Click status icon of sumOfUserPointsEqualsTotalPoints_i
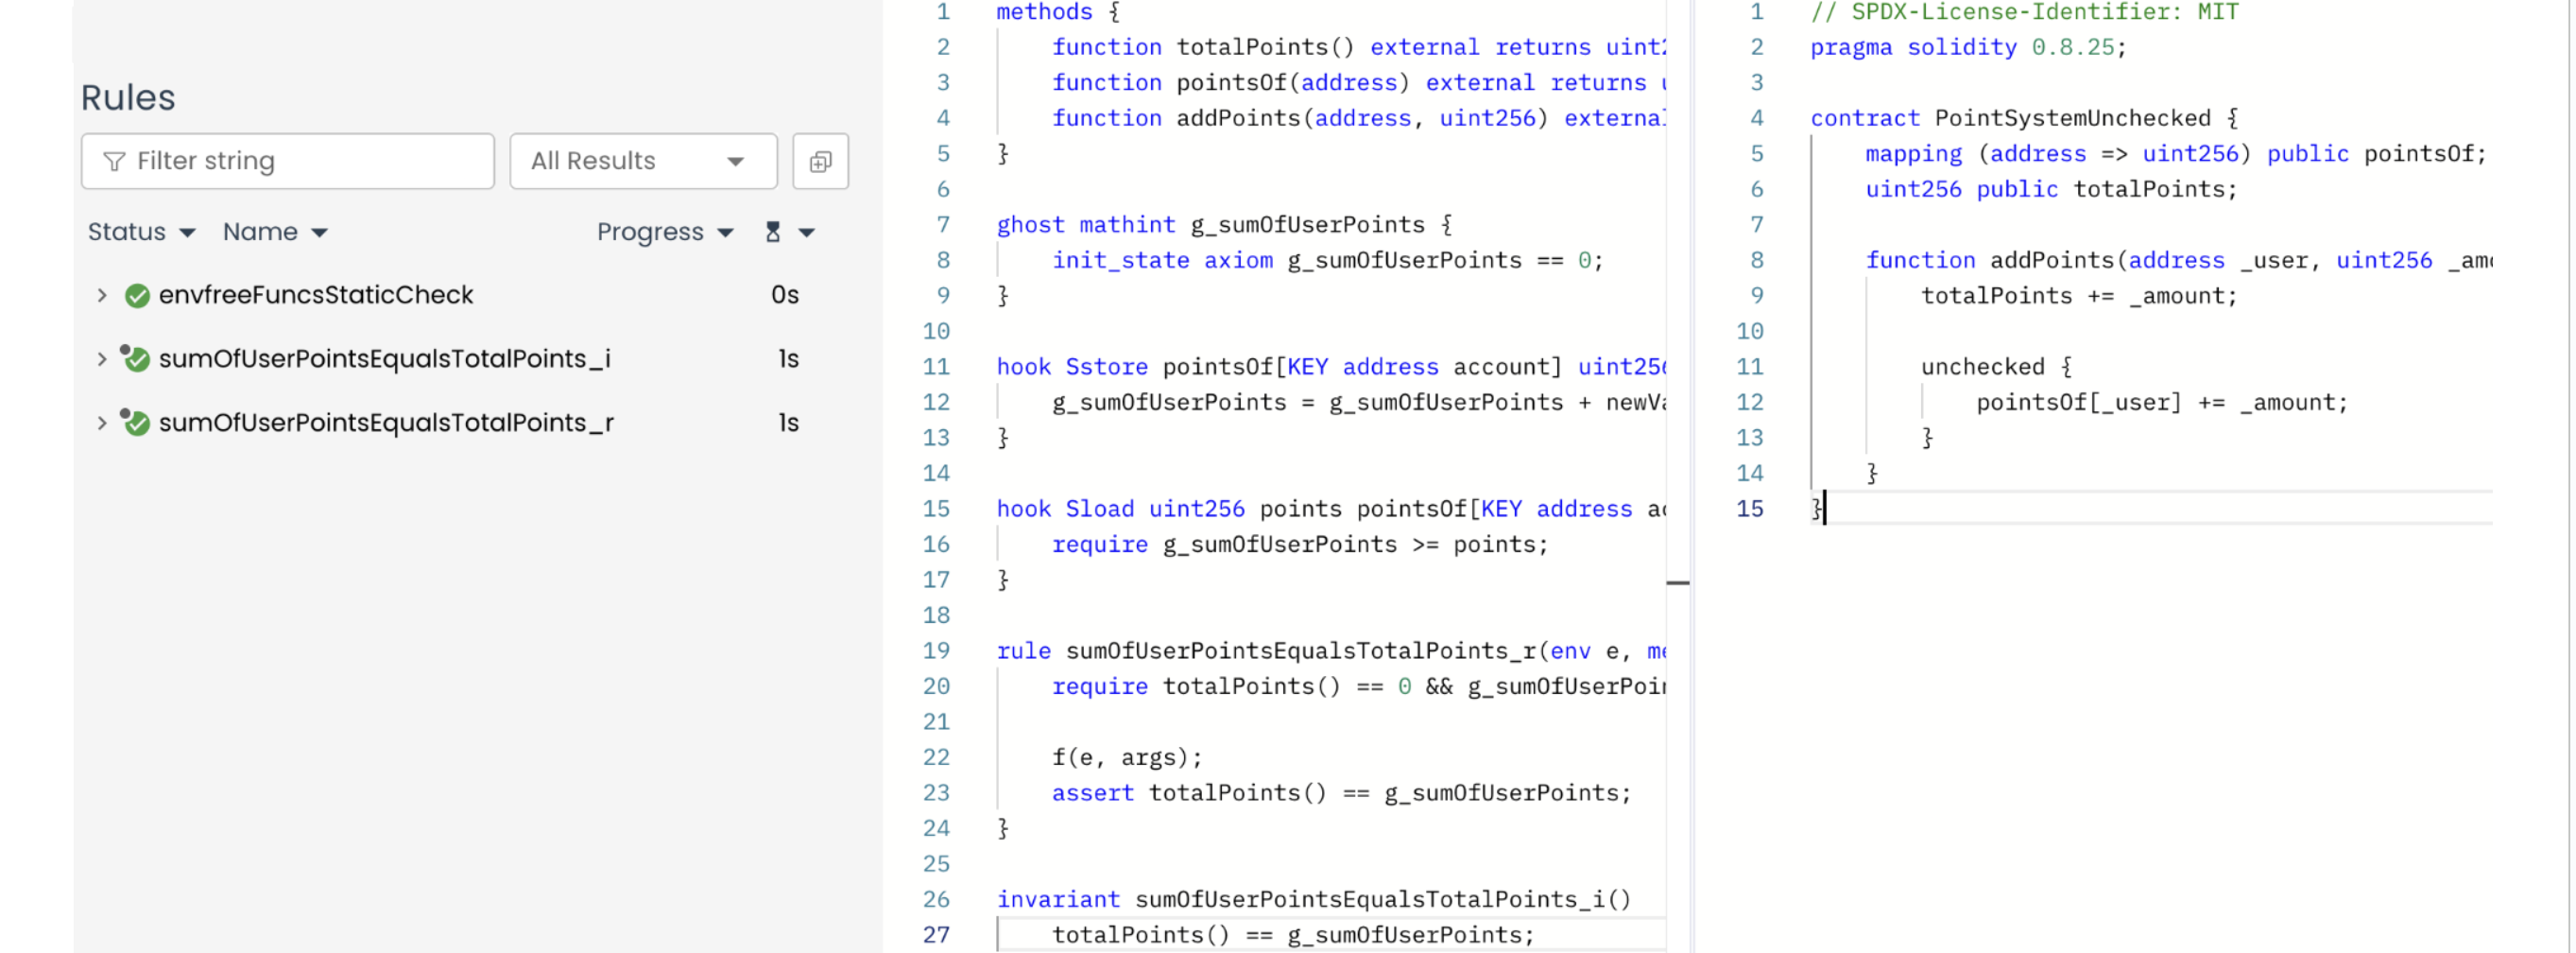This screenshot has width=2576, height=953. 136,359
